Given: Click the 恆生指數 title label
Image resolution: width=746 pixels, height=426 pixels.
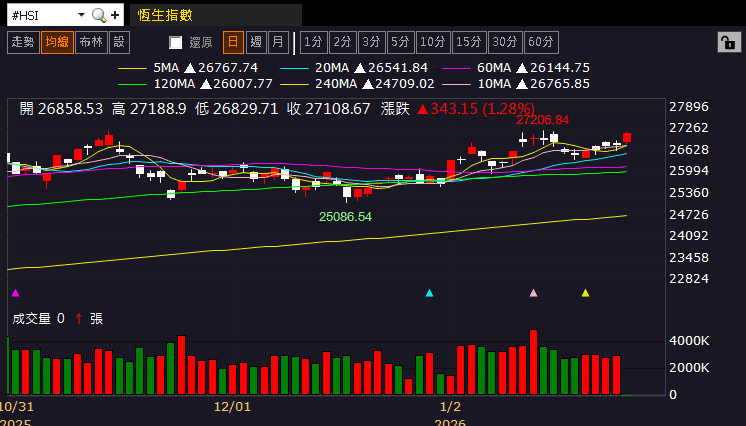Looking at the screenshot, I should click(x=165, y=15).
